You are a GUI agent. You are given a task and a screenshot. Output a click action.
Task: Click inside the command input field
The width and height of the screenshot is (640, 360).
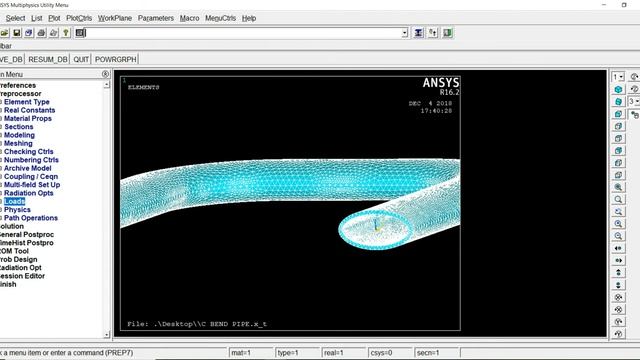pyautogui.click(x=243, y=33)
